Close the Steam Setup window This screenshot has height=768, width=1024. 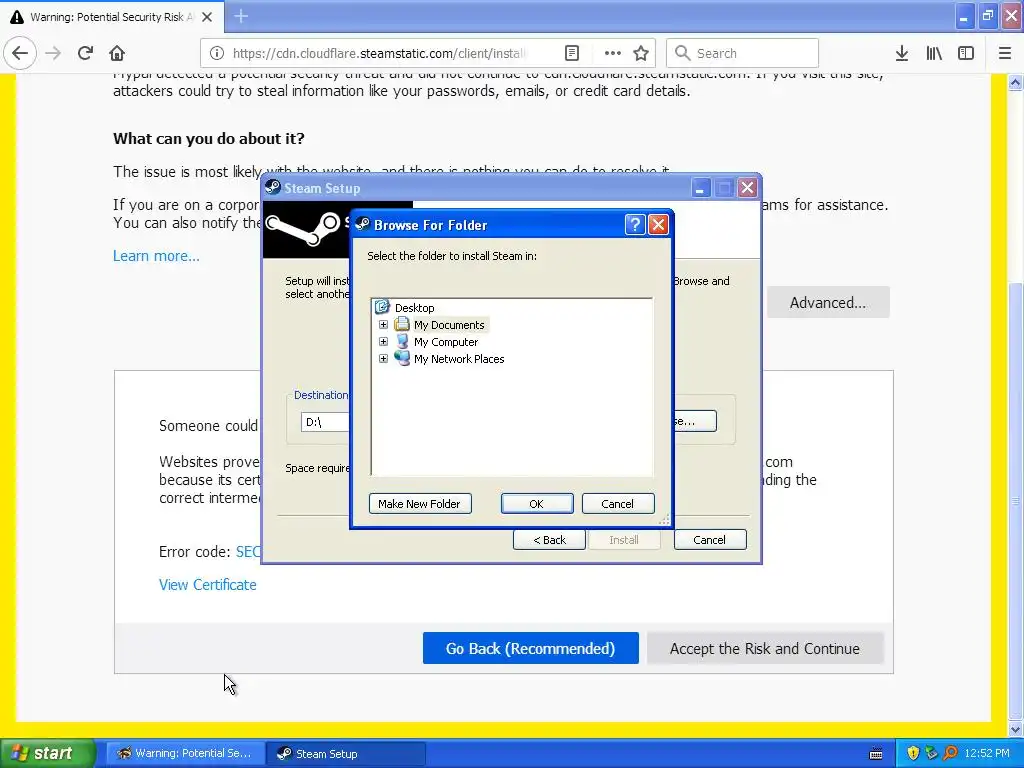[747, 188]
